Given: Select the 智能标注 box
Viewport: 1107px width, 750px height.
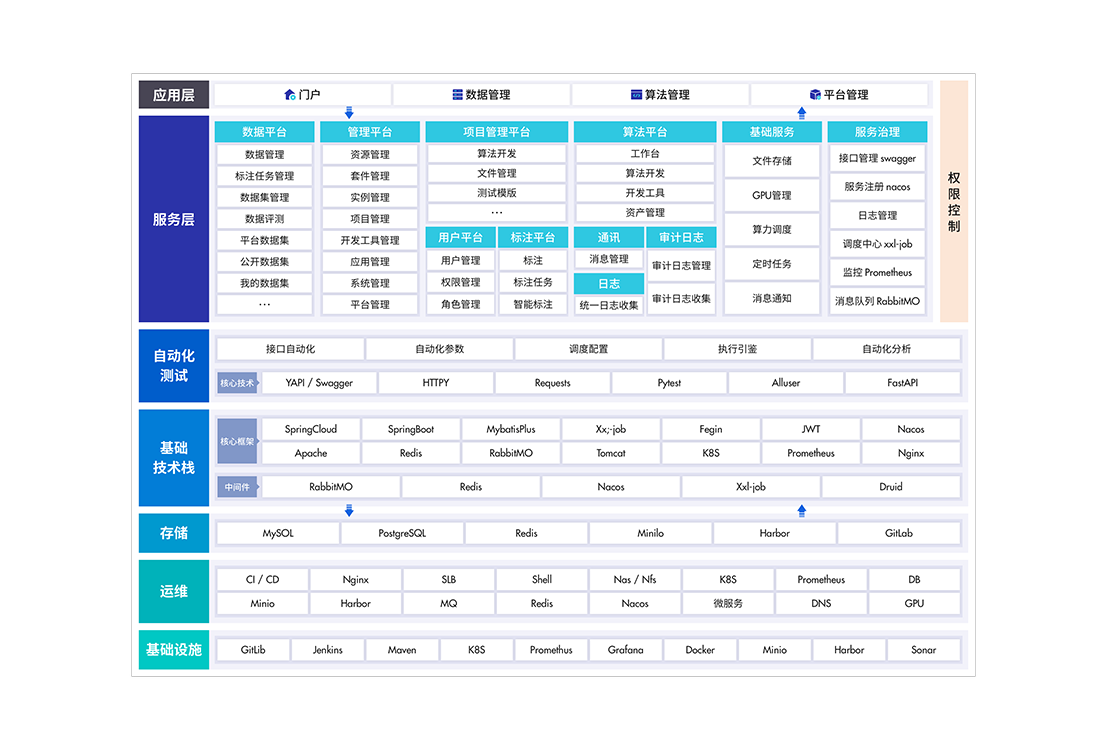Looking at the screenshot, I should pyautogui.click(x=533, y=304).
